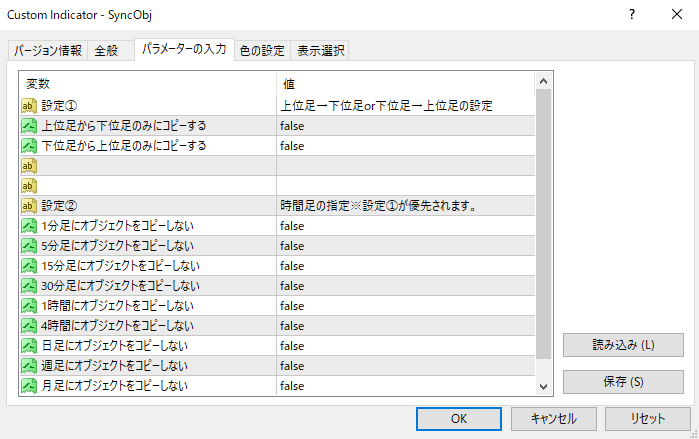Viewport: 699px width, 439px height.
Task: Click the icon for 1分足にオブジェクトをコピーしない
Action: (29, 225)
